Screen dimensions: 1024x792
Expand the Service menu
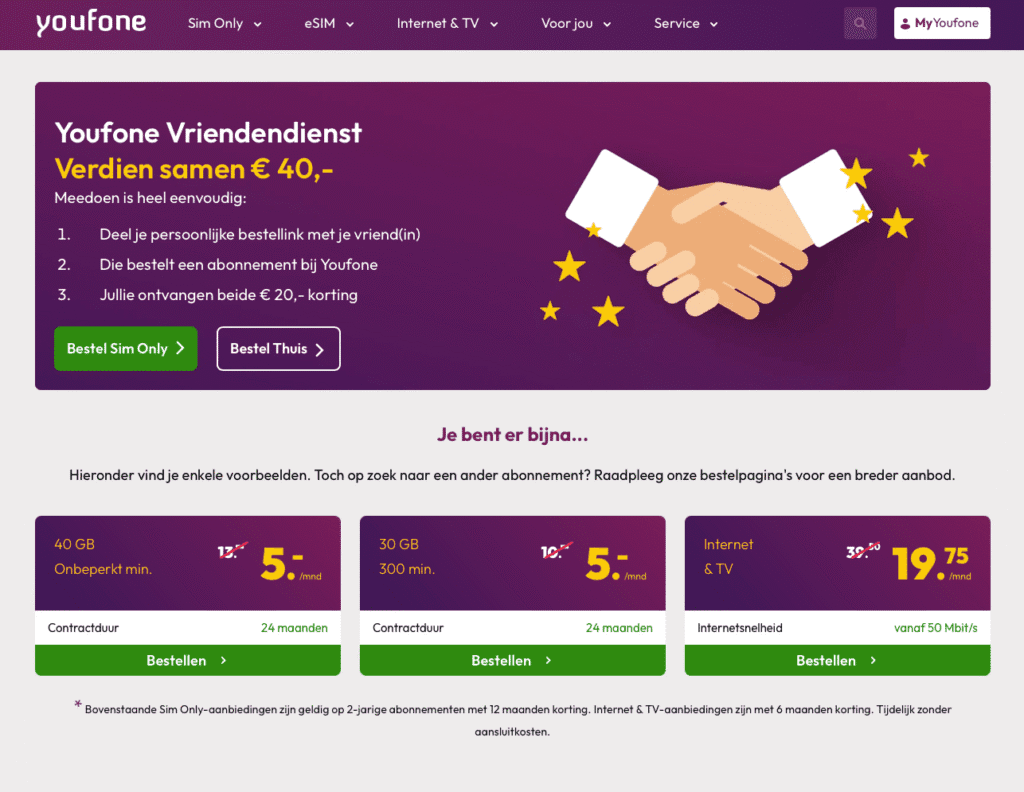pyautogui.click(x=714, y=22)
